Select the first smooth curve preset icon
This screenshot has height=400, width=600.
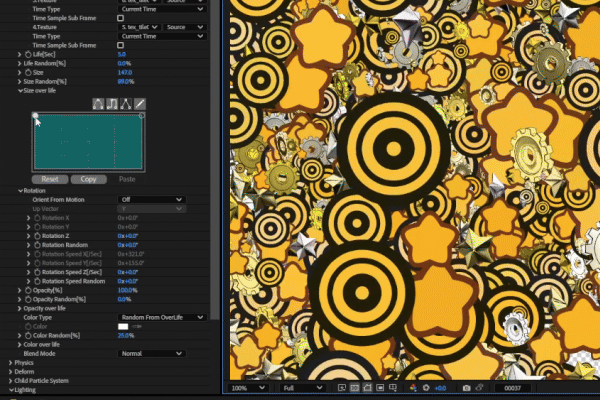click(x=98, y=103)
